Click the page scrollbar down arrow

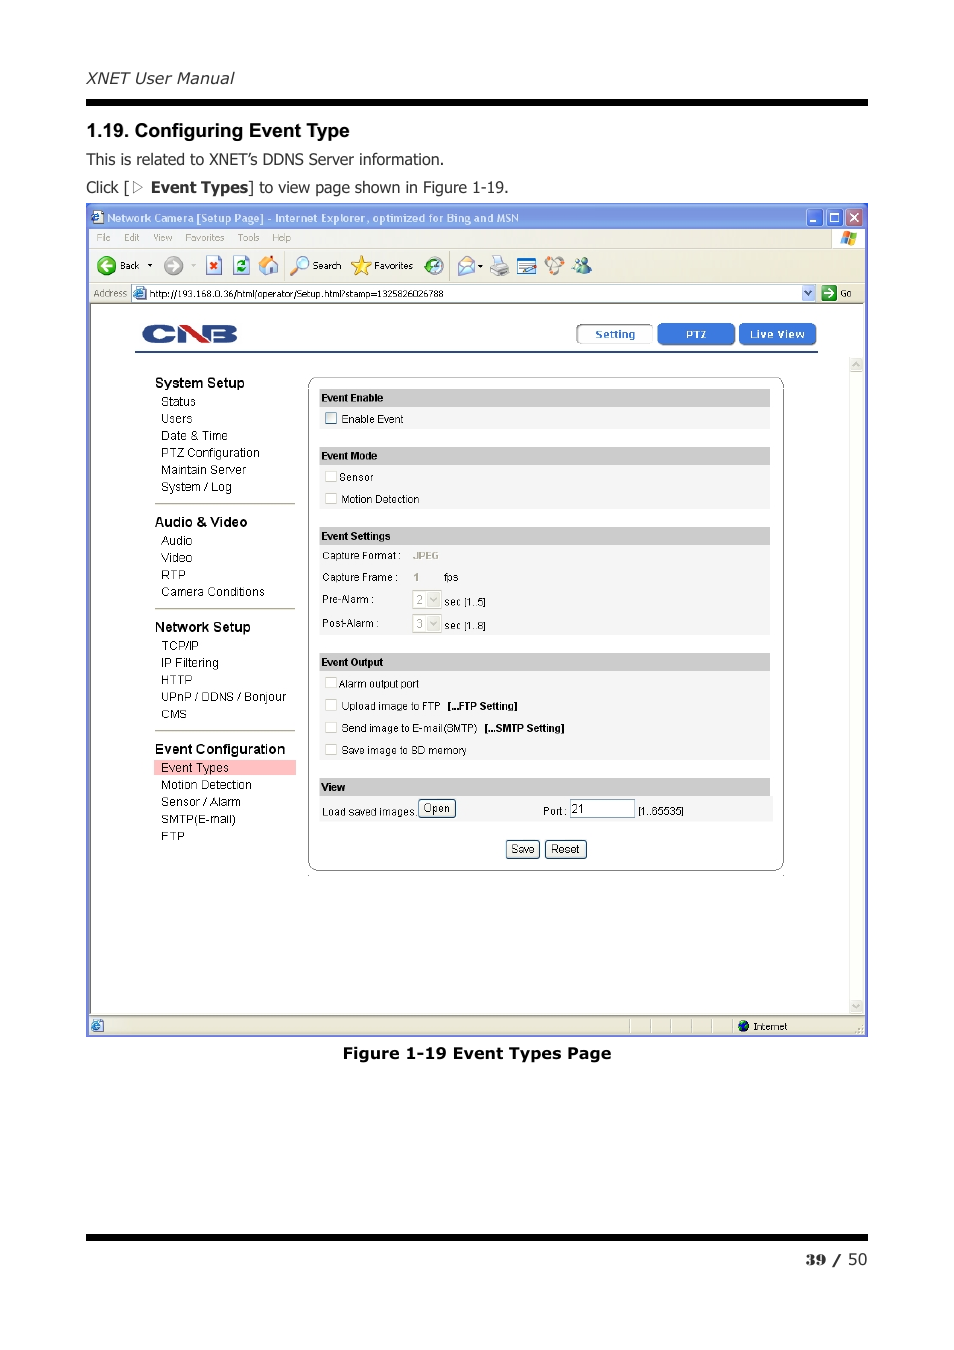pyautogui.click(x=856, y=1006)
